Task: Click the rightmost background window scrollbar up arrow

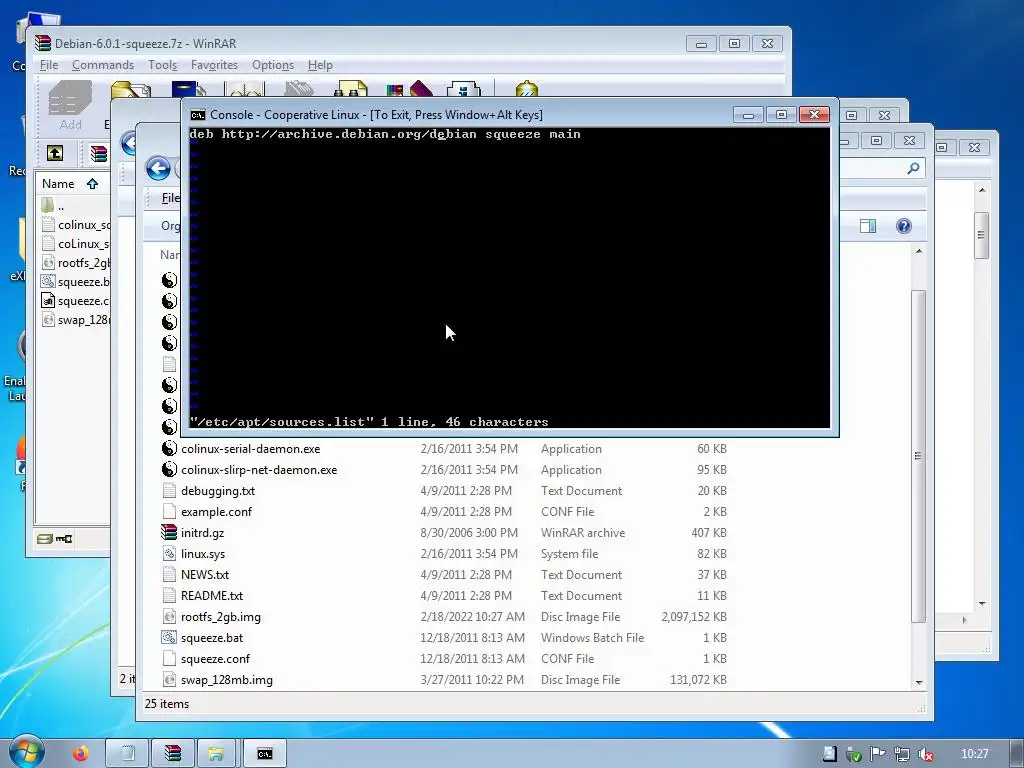Action: 982,190
